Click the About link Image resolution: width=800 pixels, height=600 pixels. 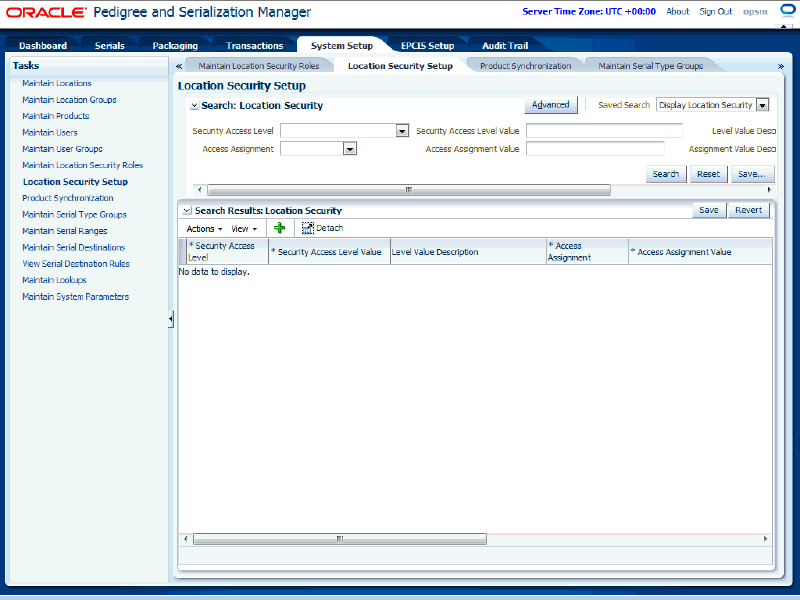[678, 11]
